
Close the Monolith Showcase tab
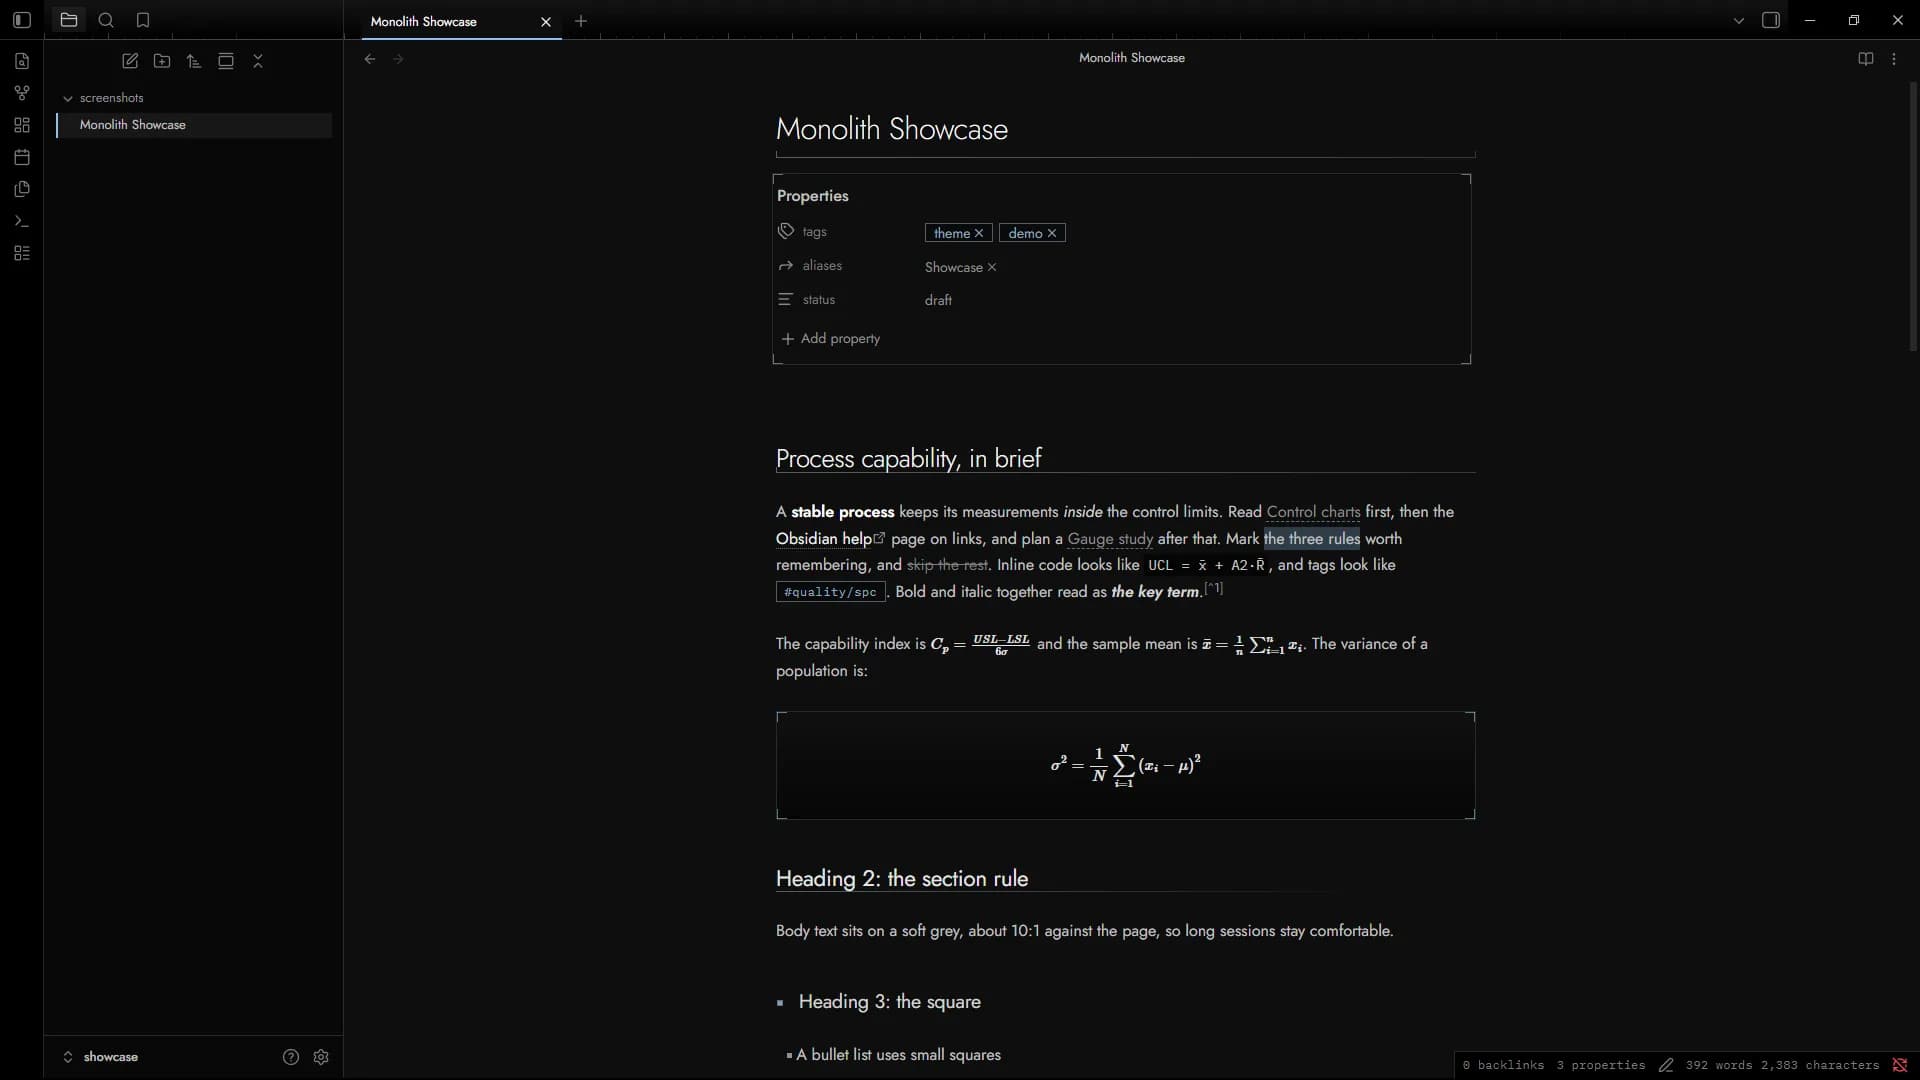pos(546,21)
